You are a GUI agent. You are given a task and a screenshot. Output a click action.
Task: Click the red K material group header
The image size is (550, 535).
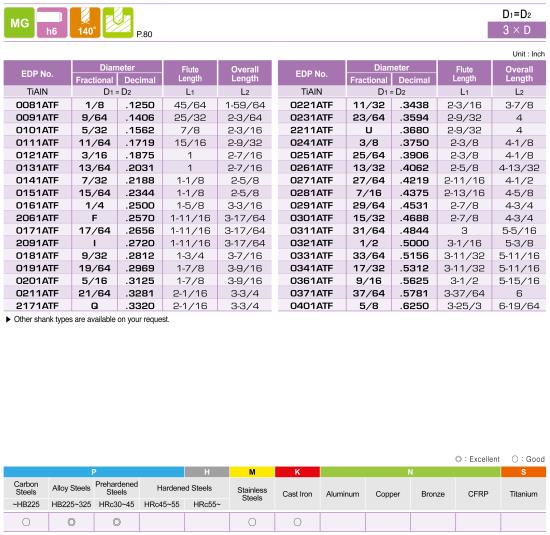point(297,472)
